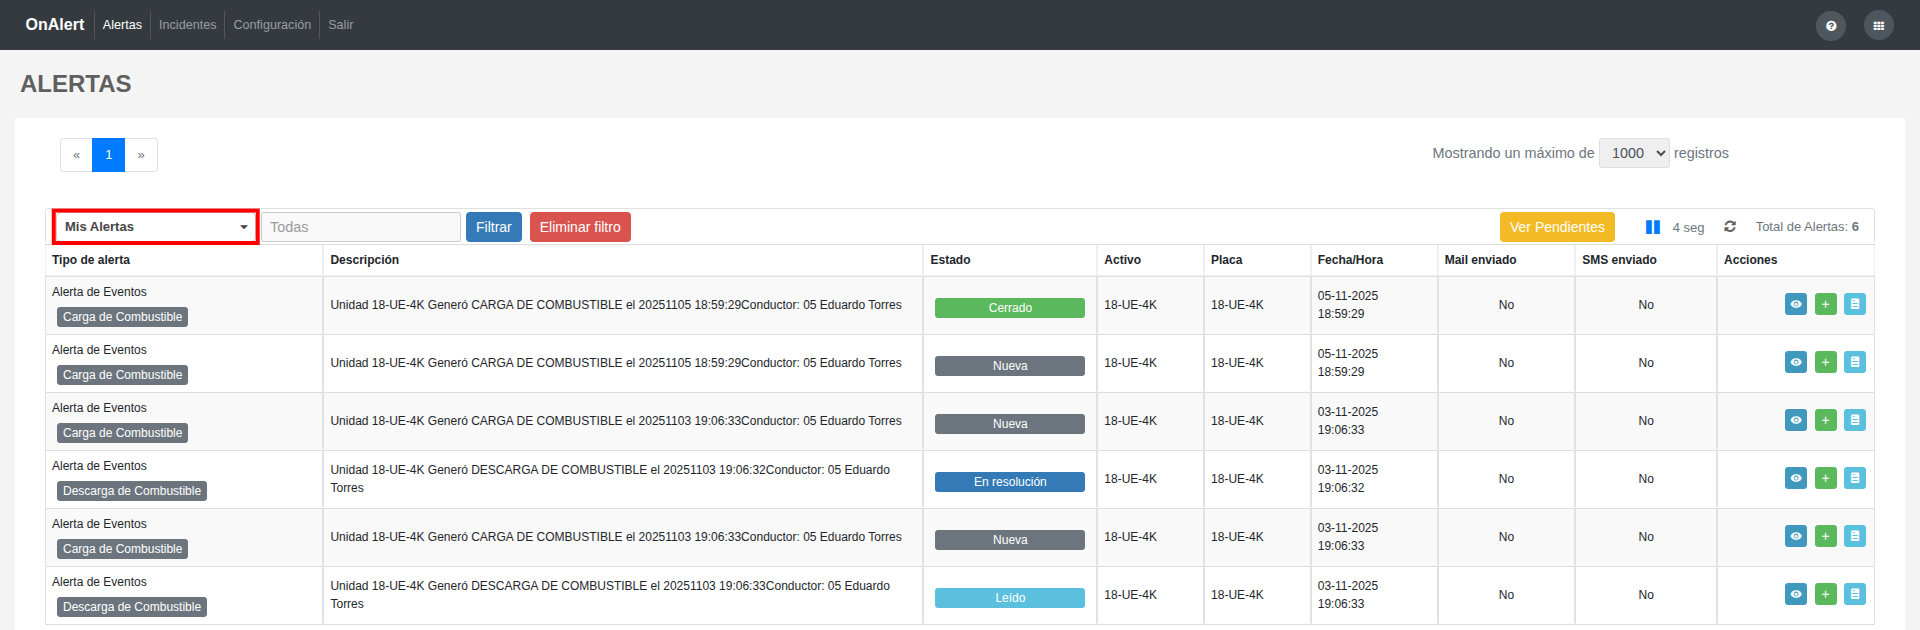Click the OnAlert logo link
The image size is (1920, 630).
[x=55, y=25]
